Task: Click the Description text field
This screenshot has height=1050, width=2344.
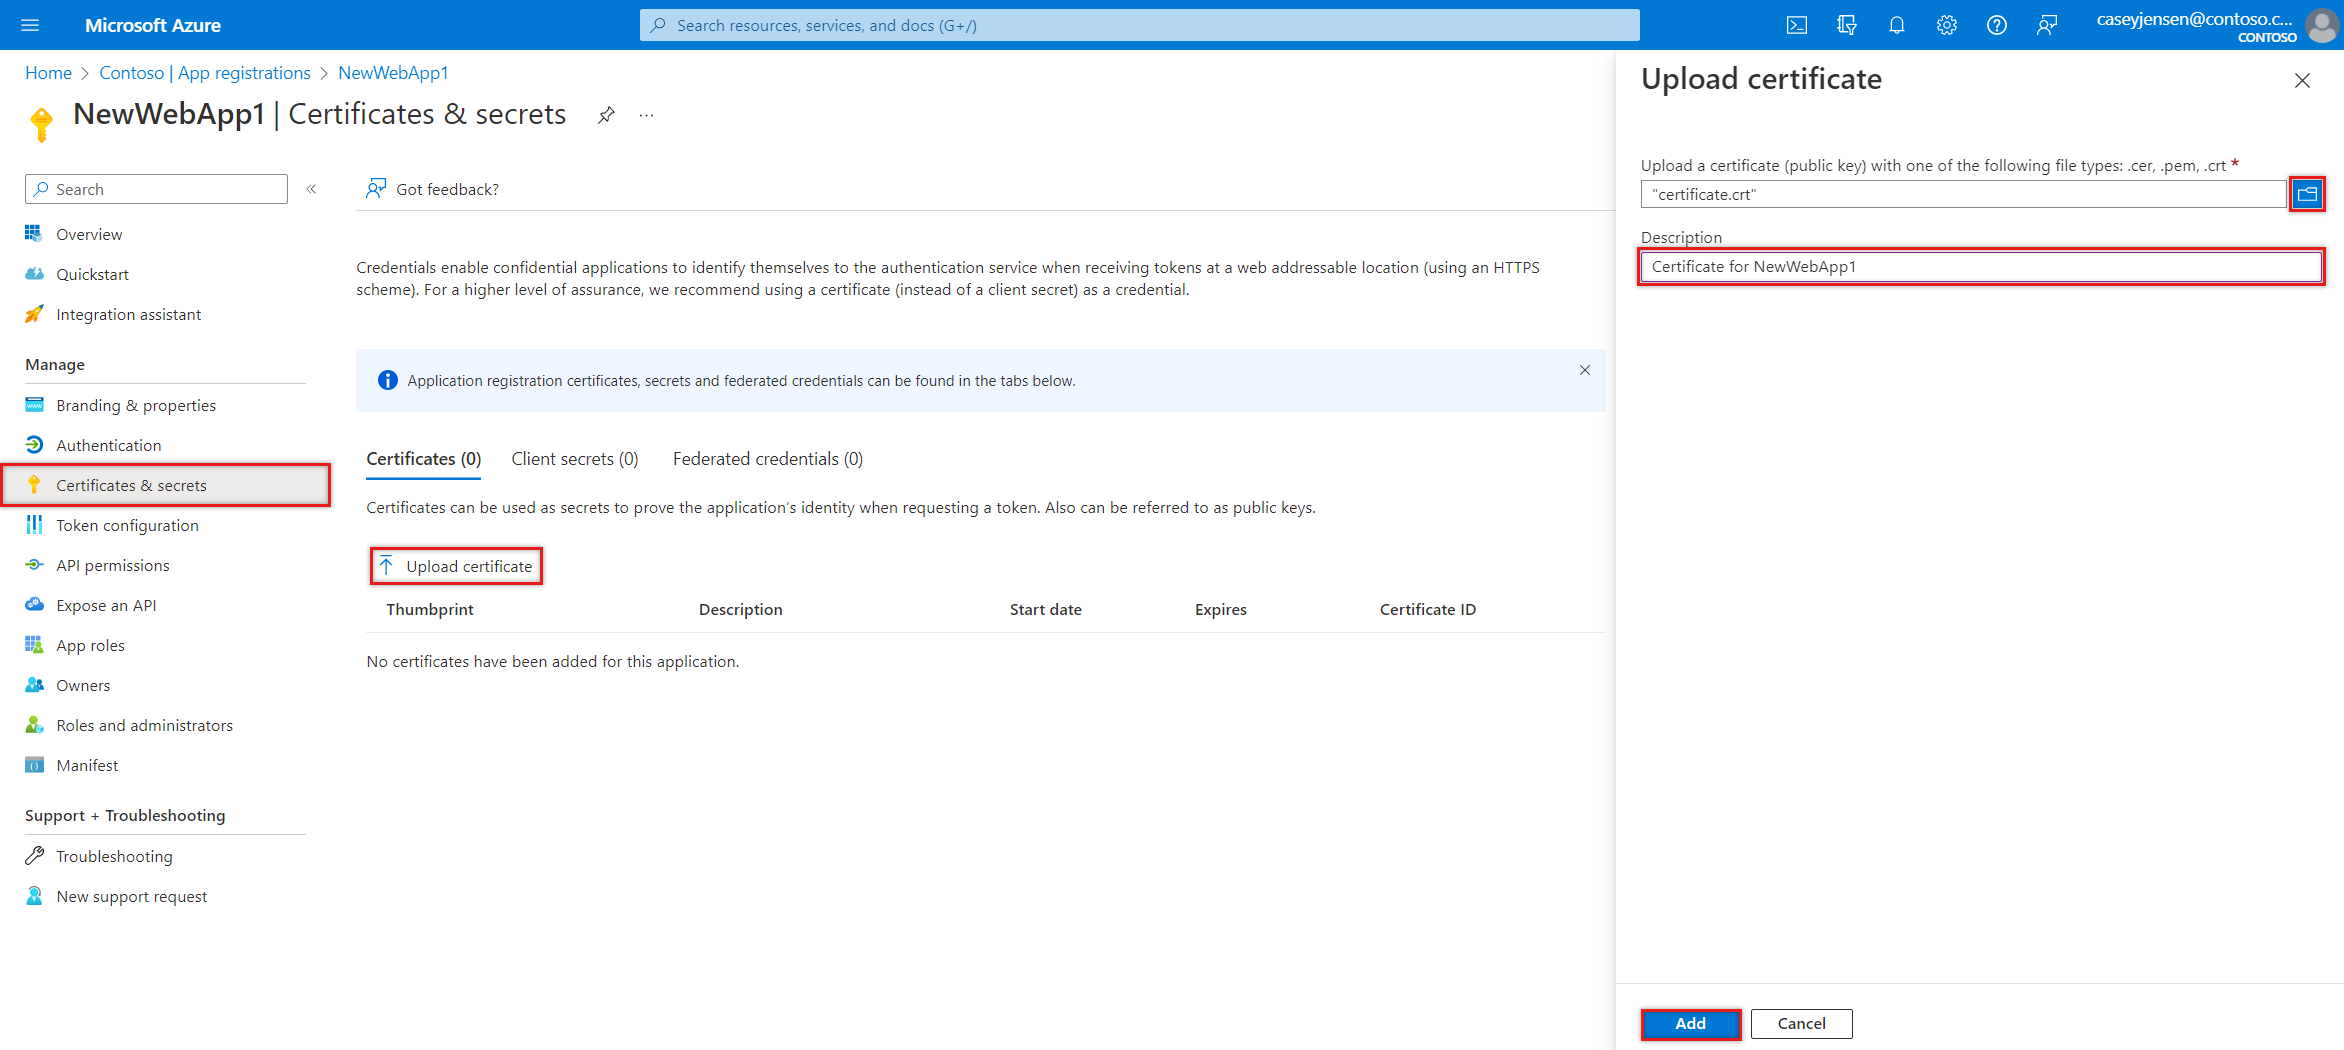Action: 1981,266
